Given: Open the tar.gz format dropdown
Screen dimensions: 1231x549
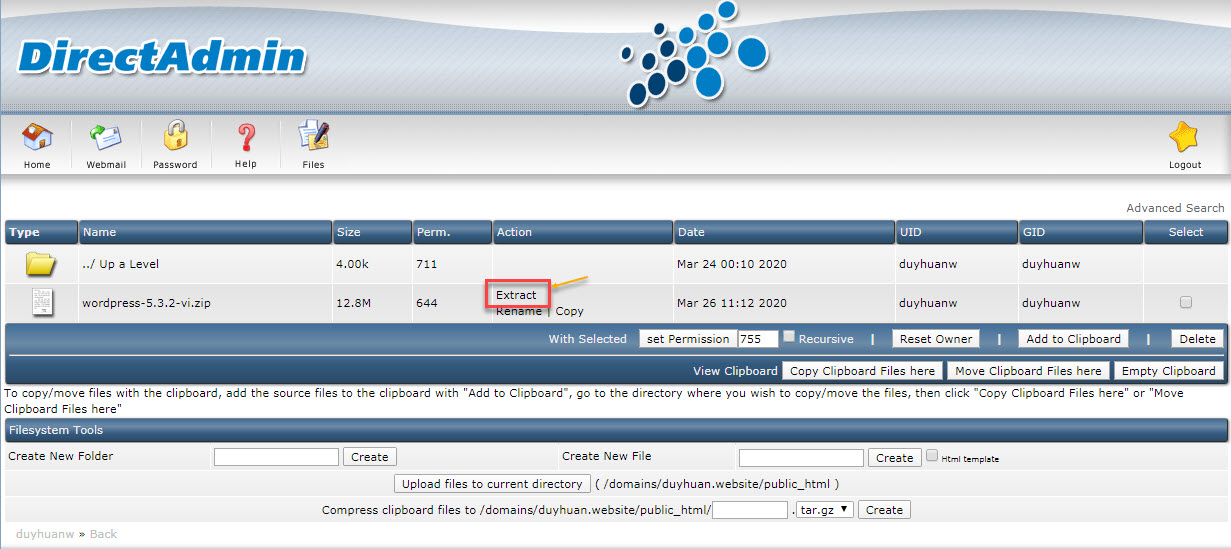Looking at the screenshot, I should coord(825,510).
